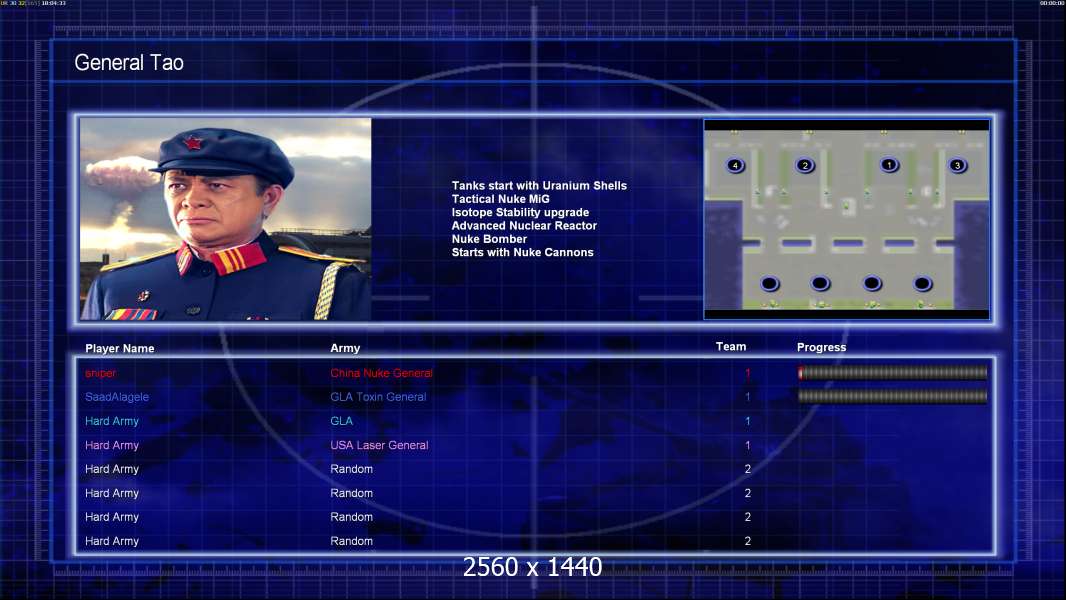Click the team number in USA Laser General row

(x=747, y=445)
